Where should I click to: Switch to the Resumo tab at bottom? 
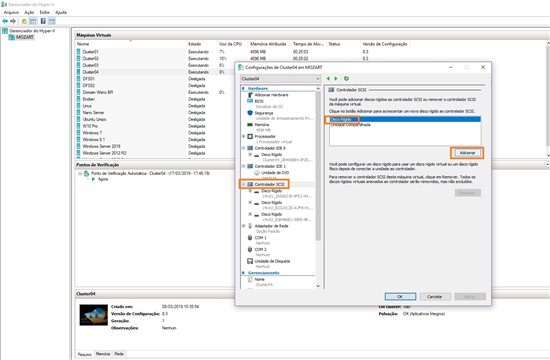coord(85,354)
